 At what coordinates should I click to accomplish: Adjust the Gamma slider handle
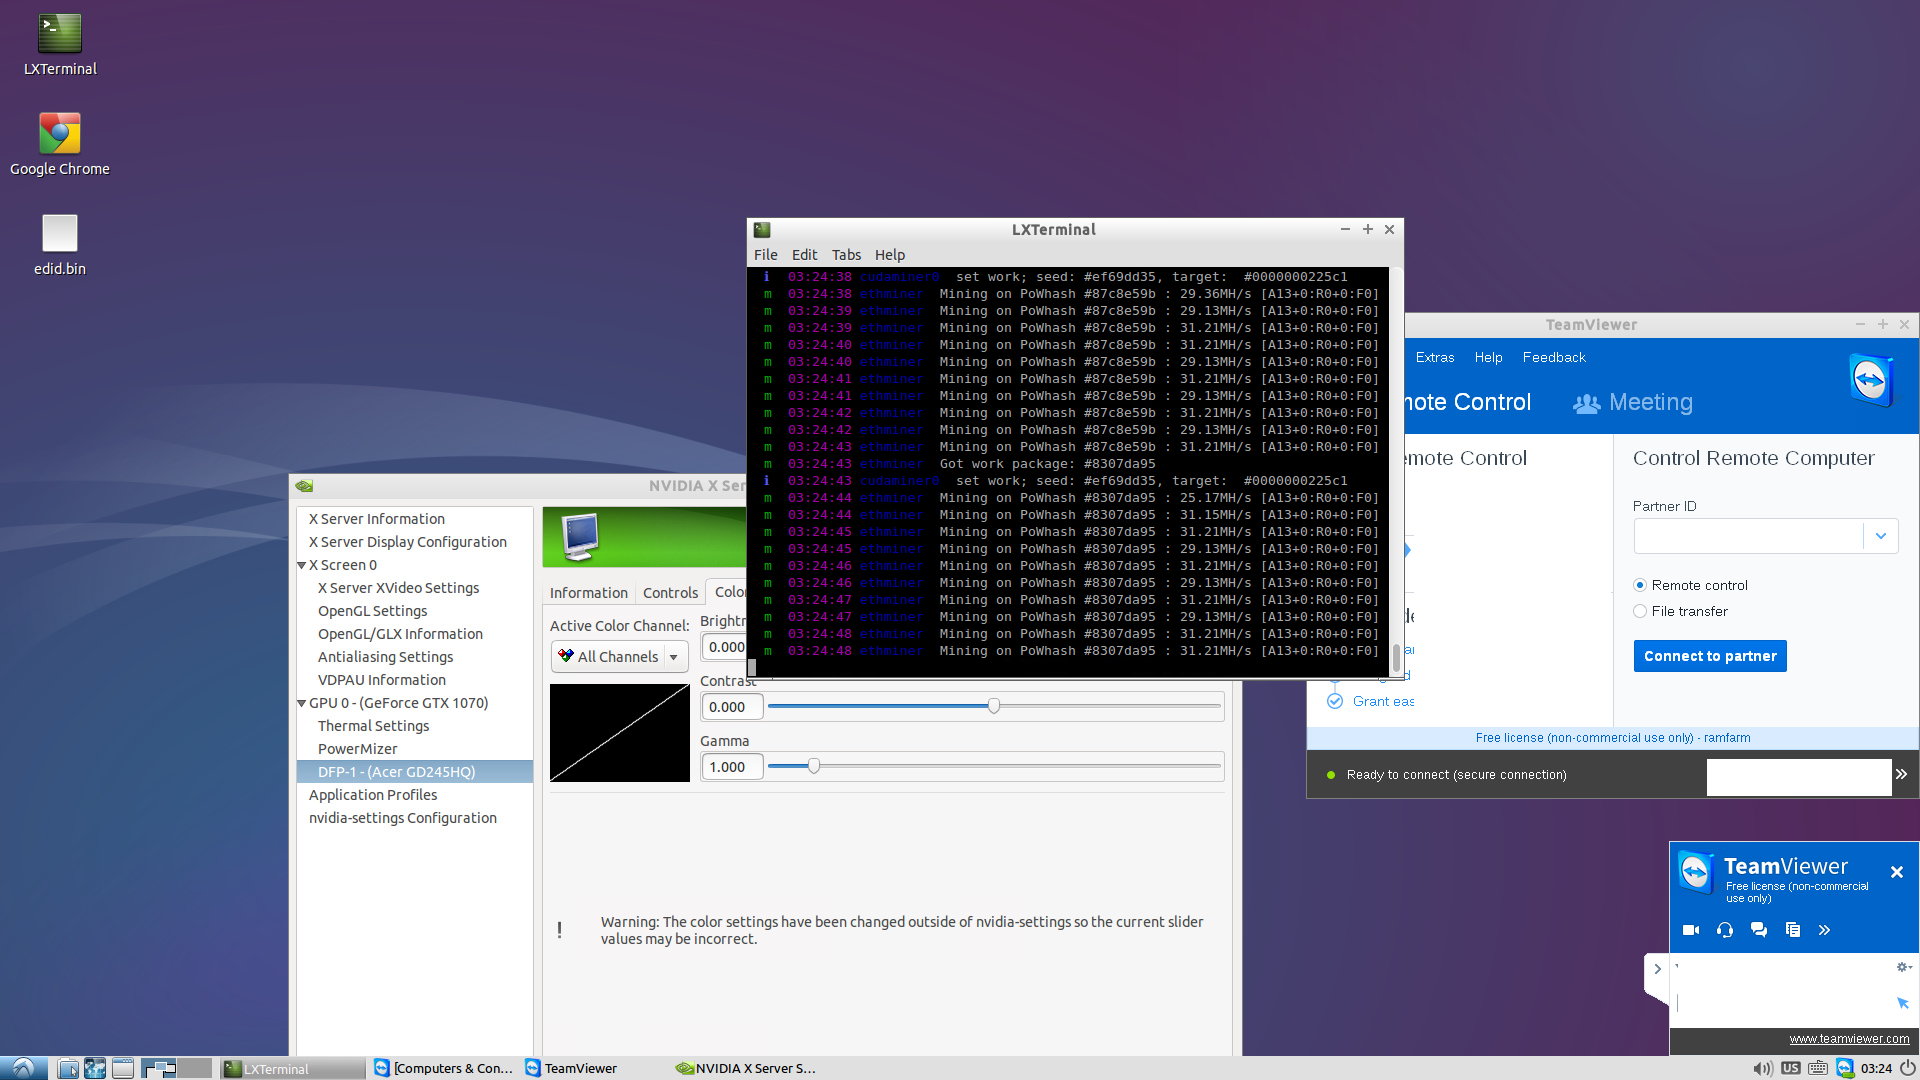[814, 766]
